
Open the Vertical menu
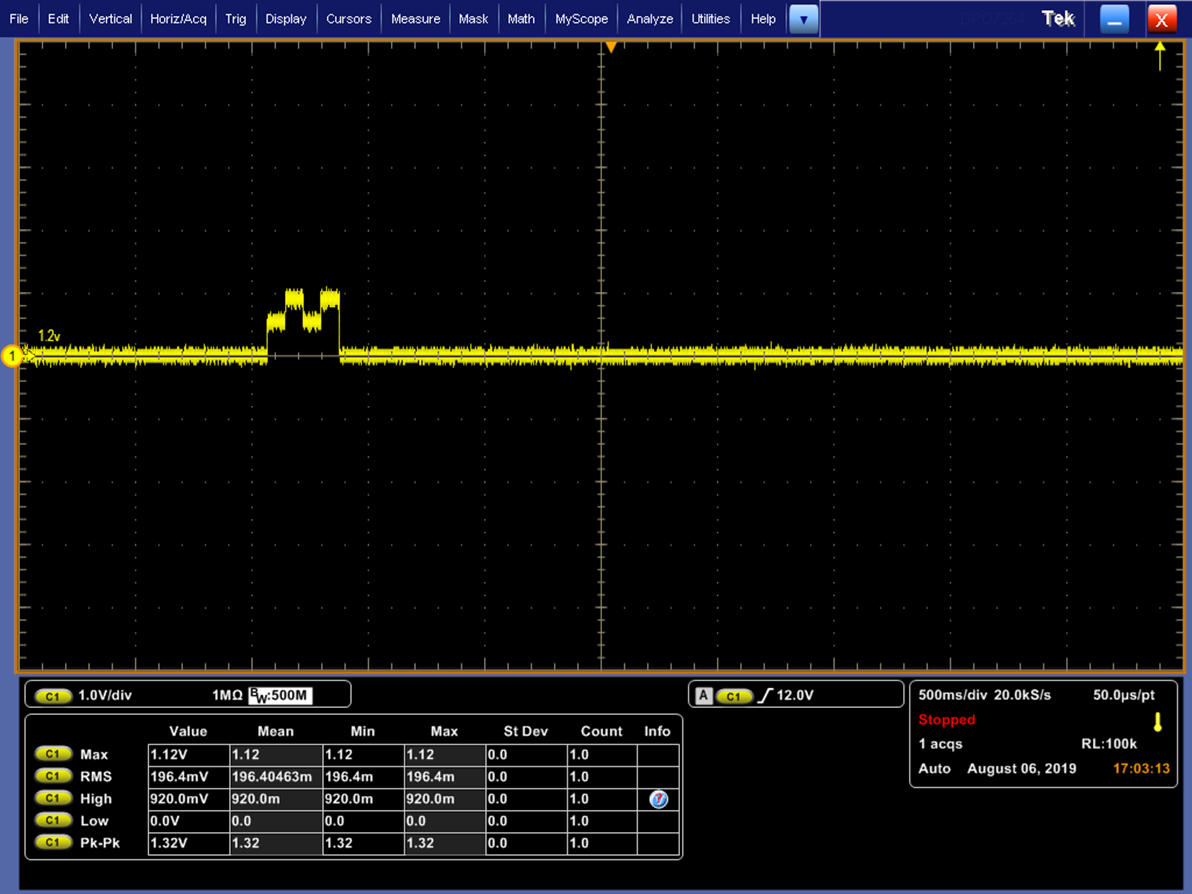pos(110,19)
